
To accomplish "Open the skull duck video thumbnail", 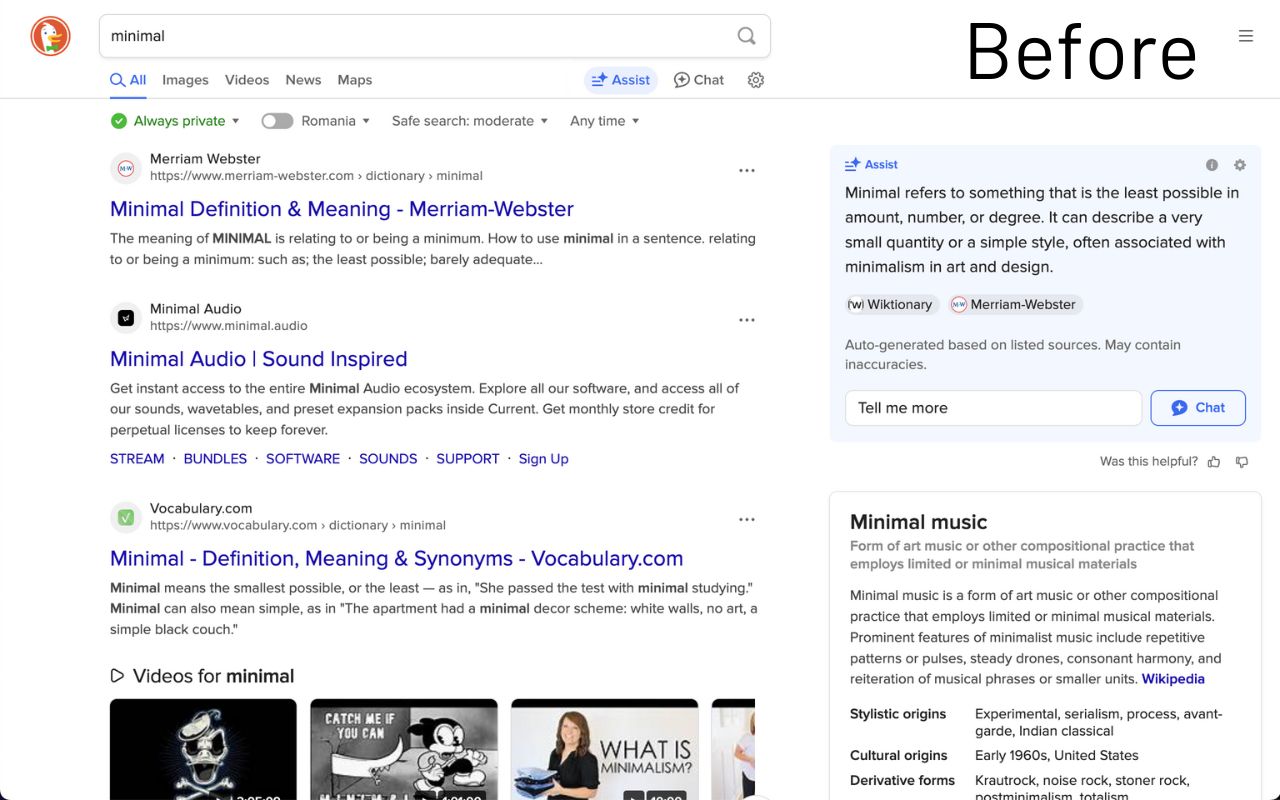I will point(203,749).
